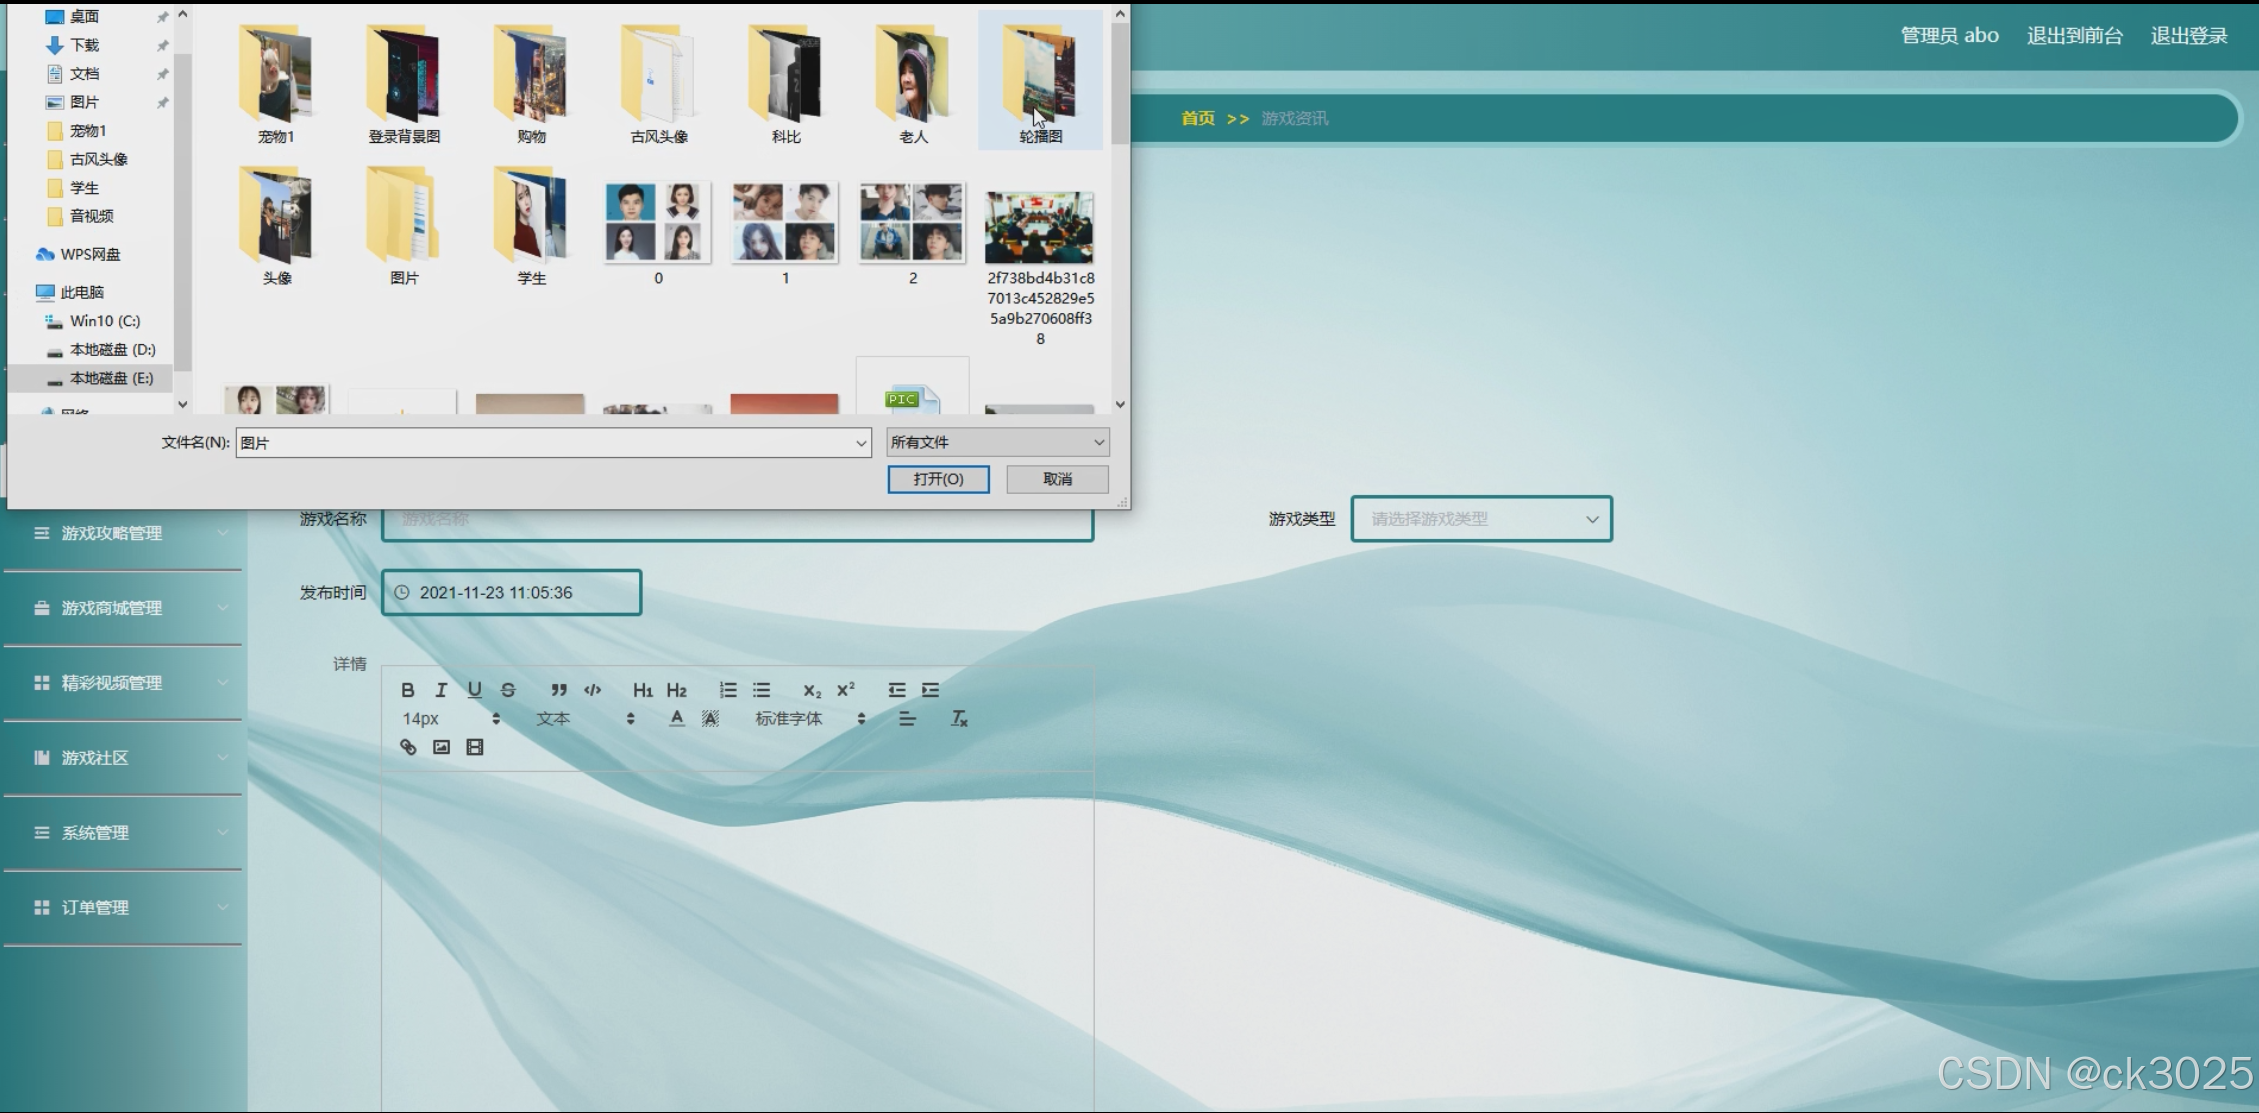The height and width of the screenshot is (1113, 2259).
Task: Toggle subscript formatting
Action: click(810, 690)
